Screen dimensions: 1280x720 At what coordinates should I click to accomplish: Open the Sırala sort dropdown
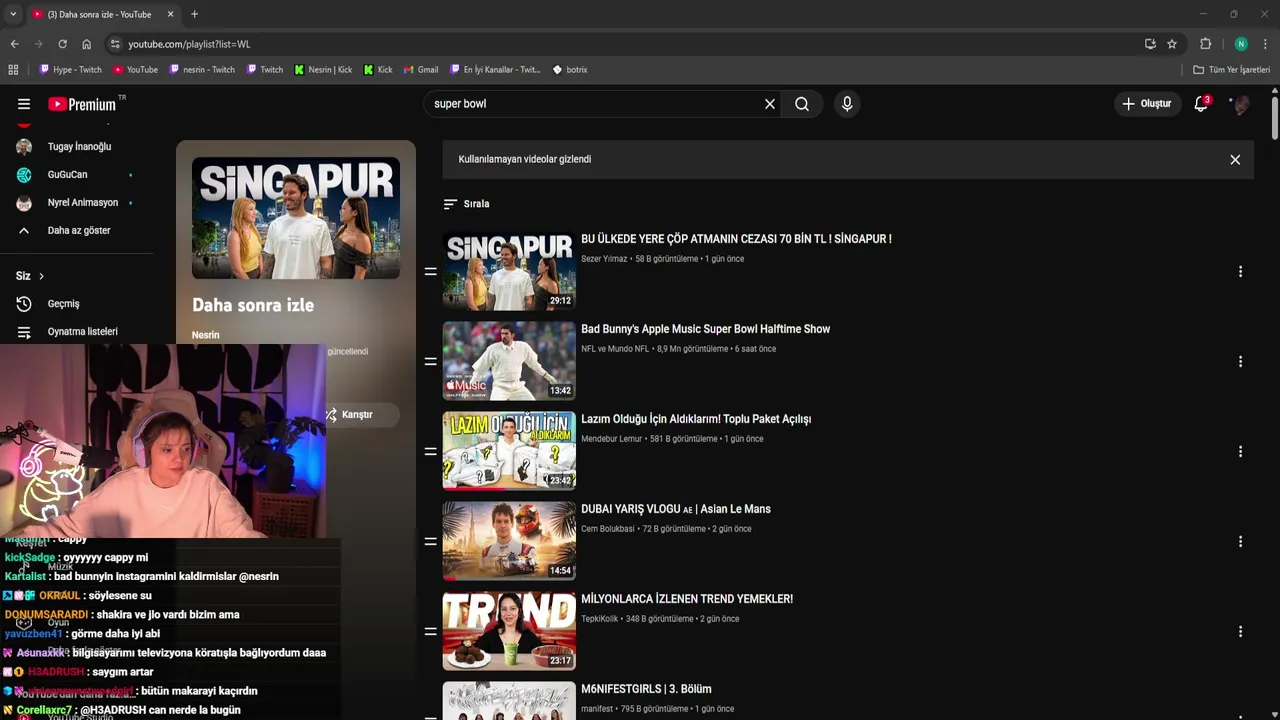(x=466, y=204)
